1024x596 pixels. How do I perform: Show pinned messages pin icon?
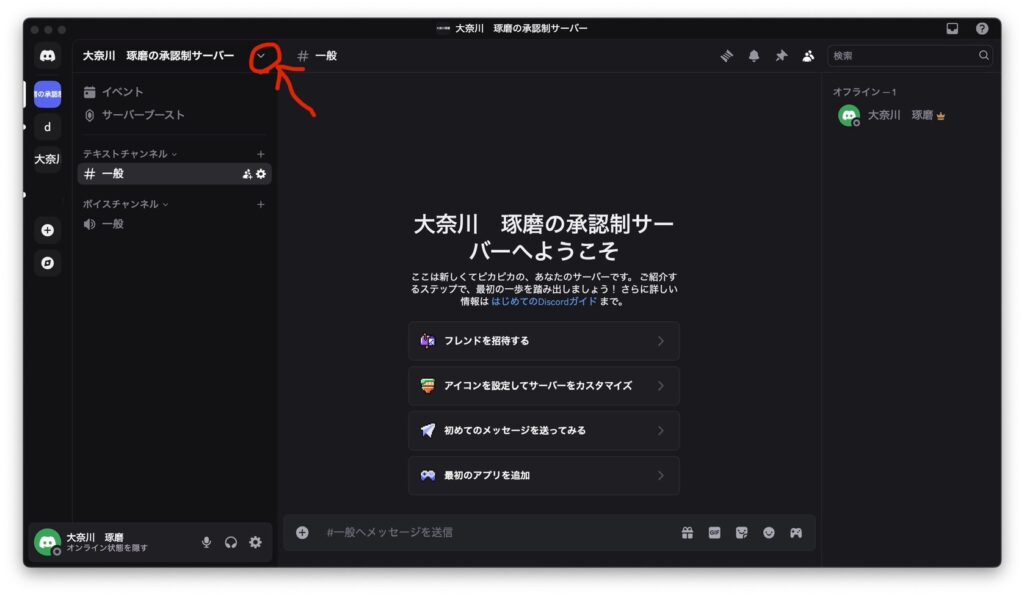click(781, 56)
